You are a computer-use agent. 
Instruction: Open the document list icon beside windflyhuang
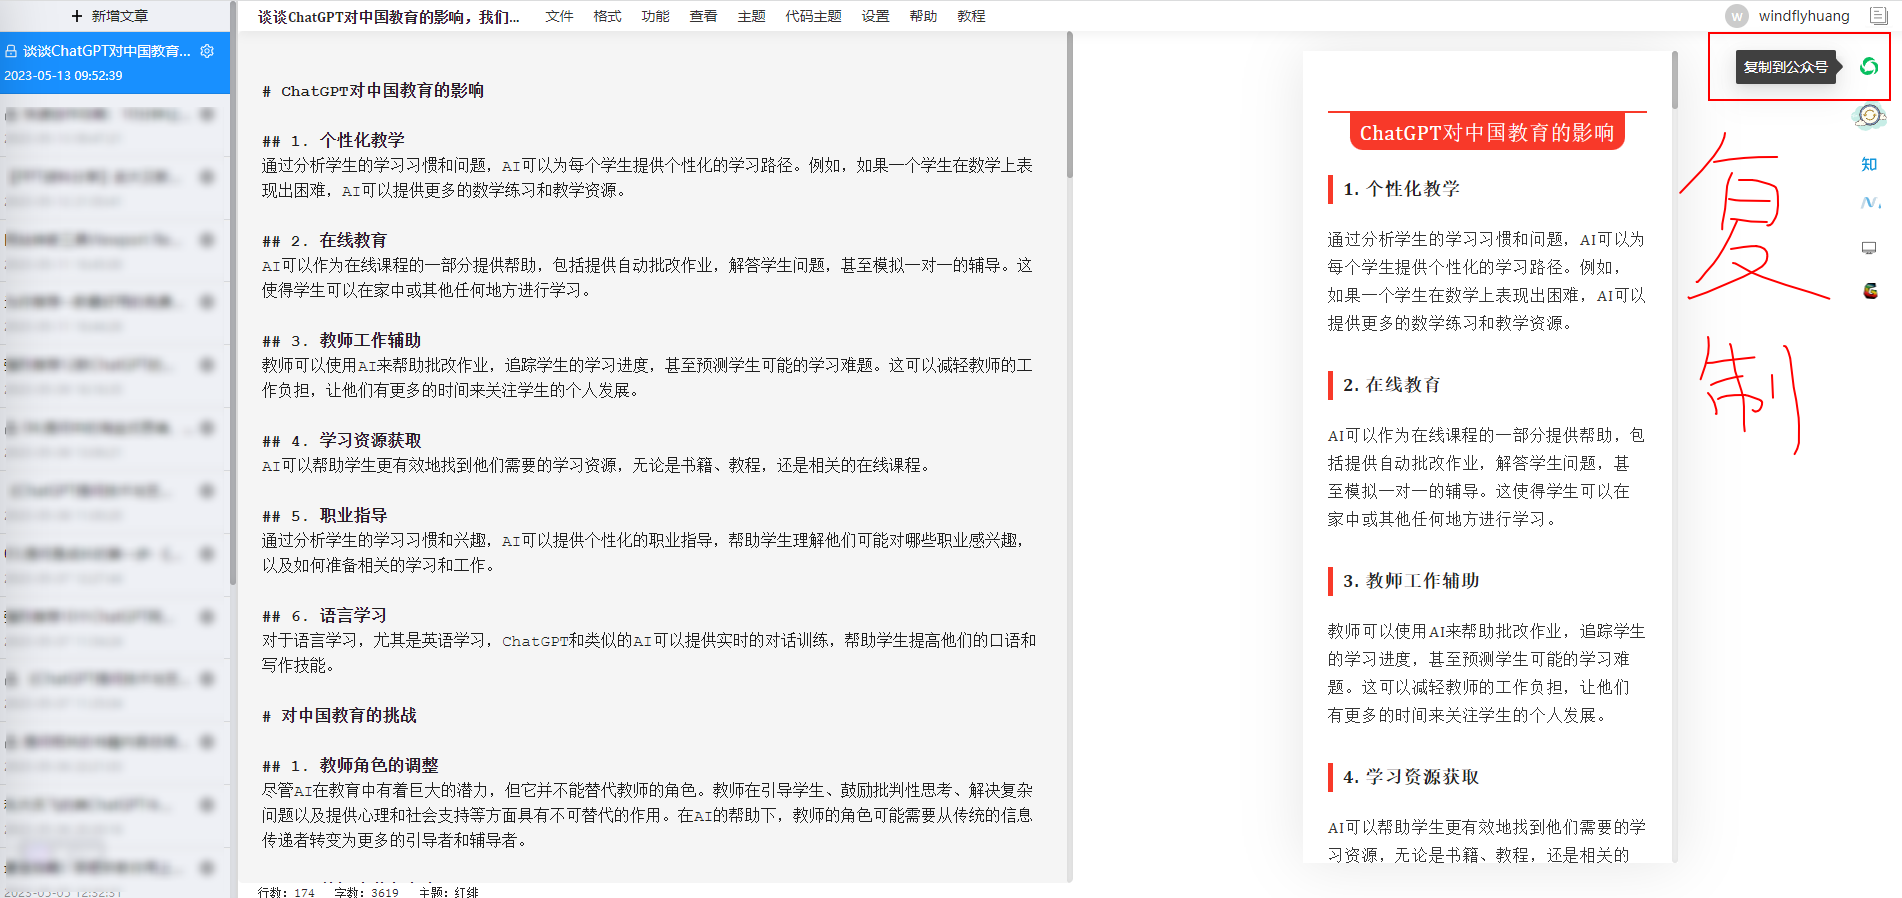pos(1878,16)
